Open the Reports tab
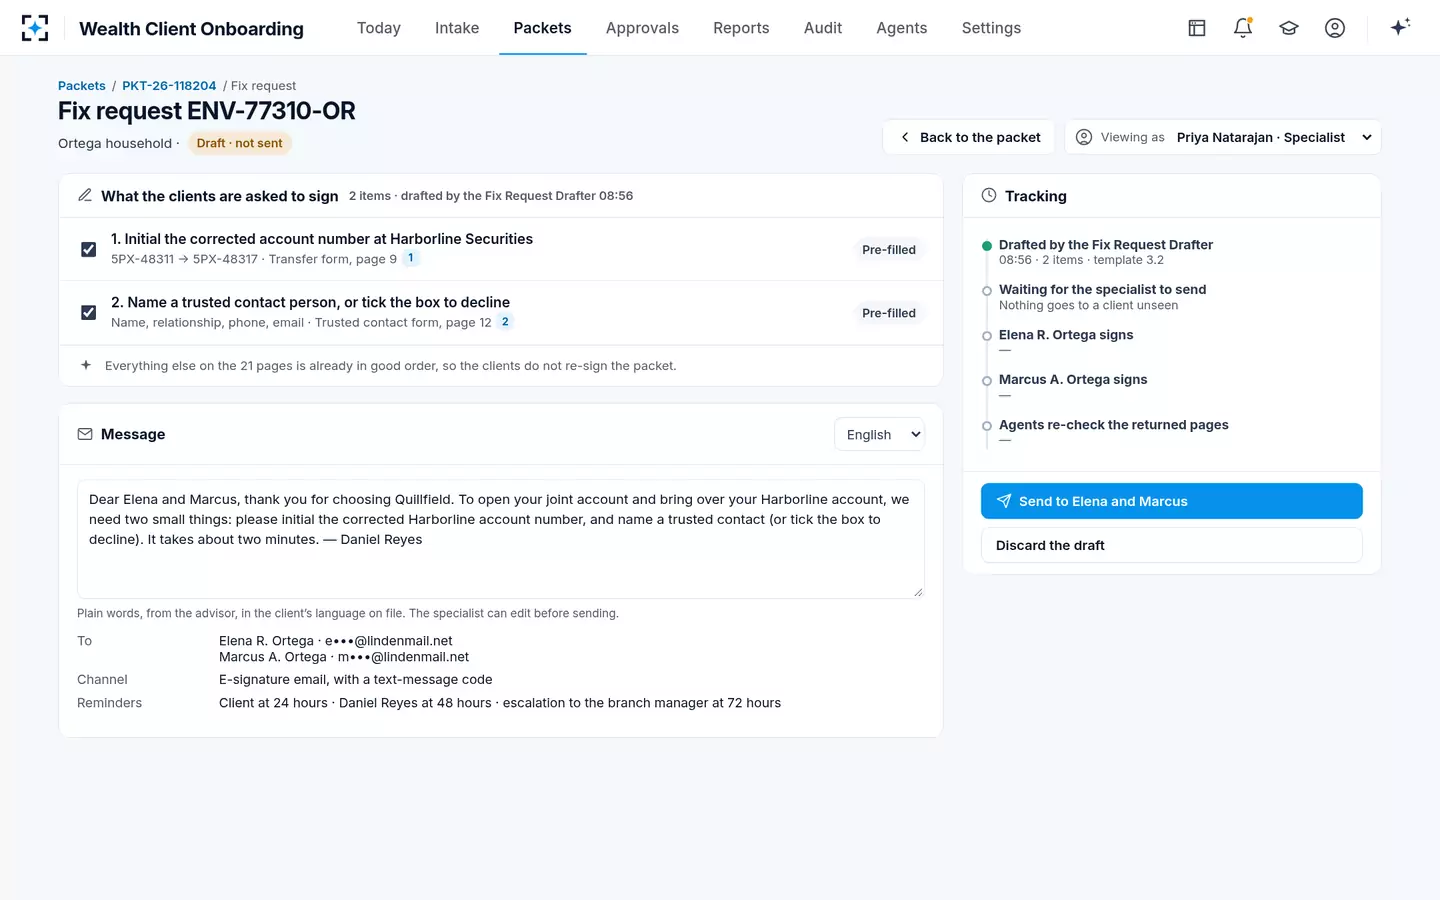This screenshot has height=900, width=1440. 741,28
